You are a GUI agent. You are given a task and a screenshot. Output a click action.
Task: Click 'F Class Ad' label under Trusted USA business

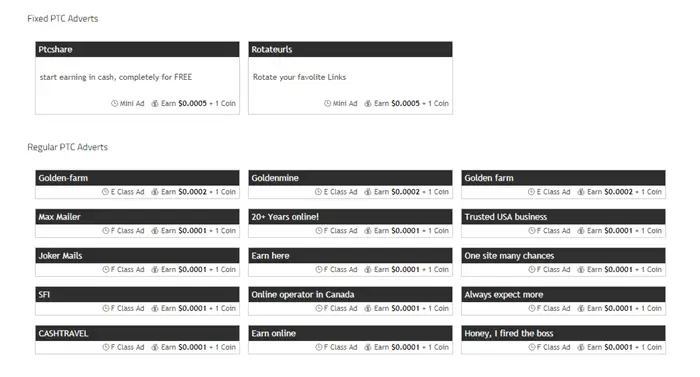[x=553, y=230]
